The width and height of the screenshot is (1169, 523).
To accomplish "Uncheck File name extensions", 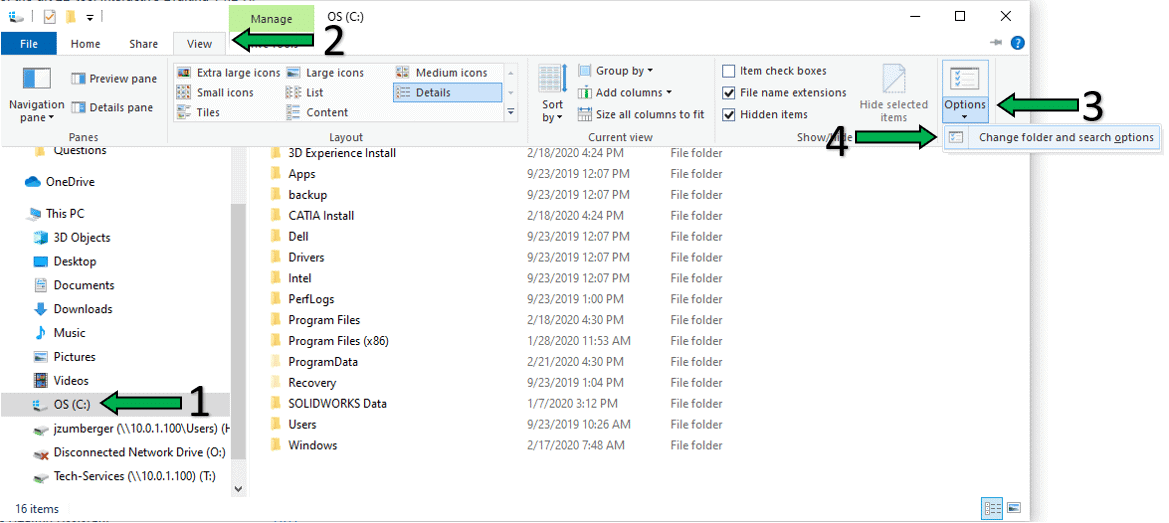I will [x=729, y=93].
